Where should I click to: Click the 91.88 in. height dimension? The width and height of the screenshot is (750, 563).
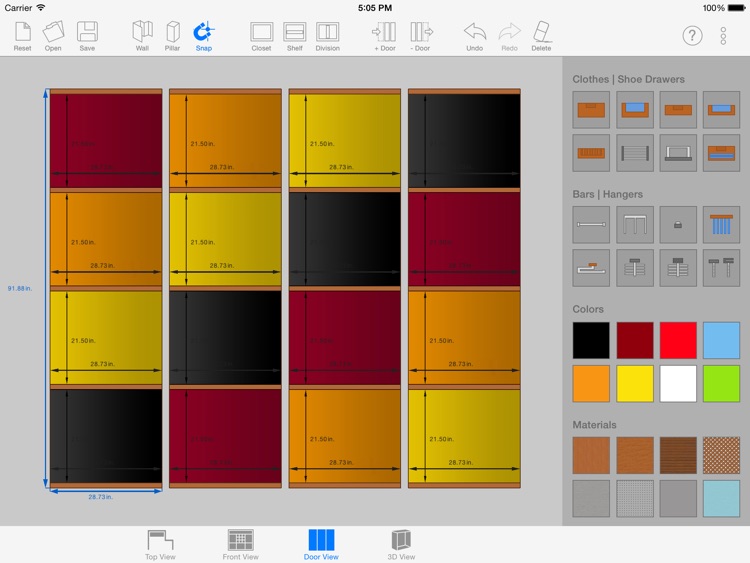(x=20, y=288)
